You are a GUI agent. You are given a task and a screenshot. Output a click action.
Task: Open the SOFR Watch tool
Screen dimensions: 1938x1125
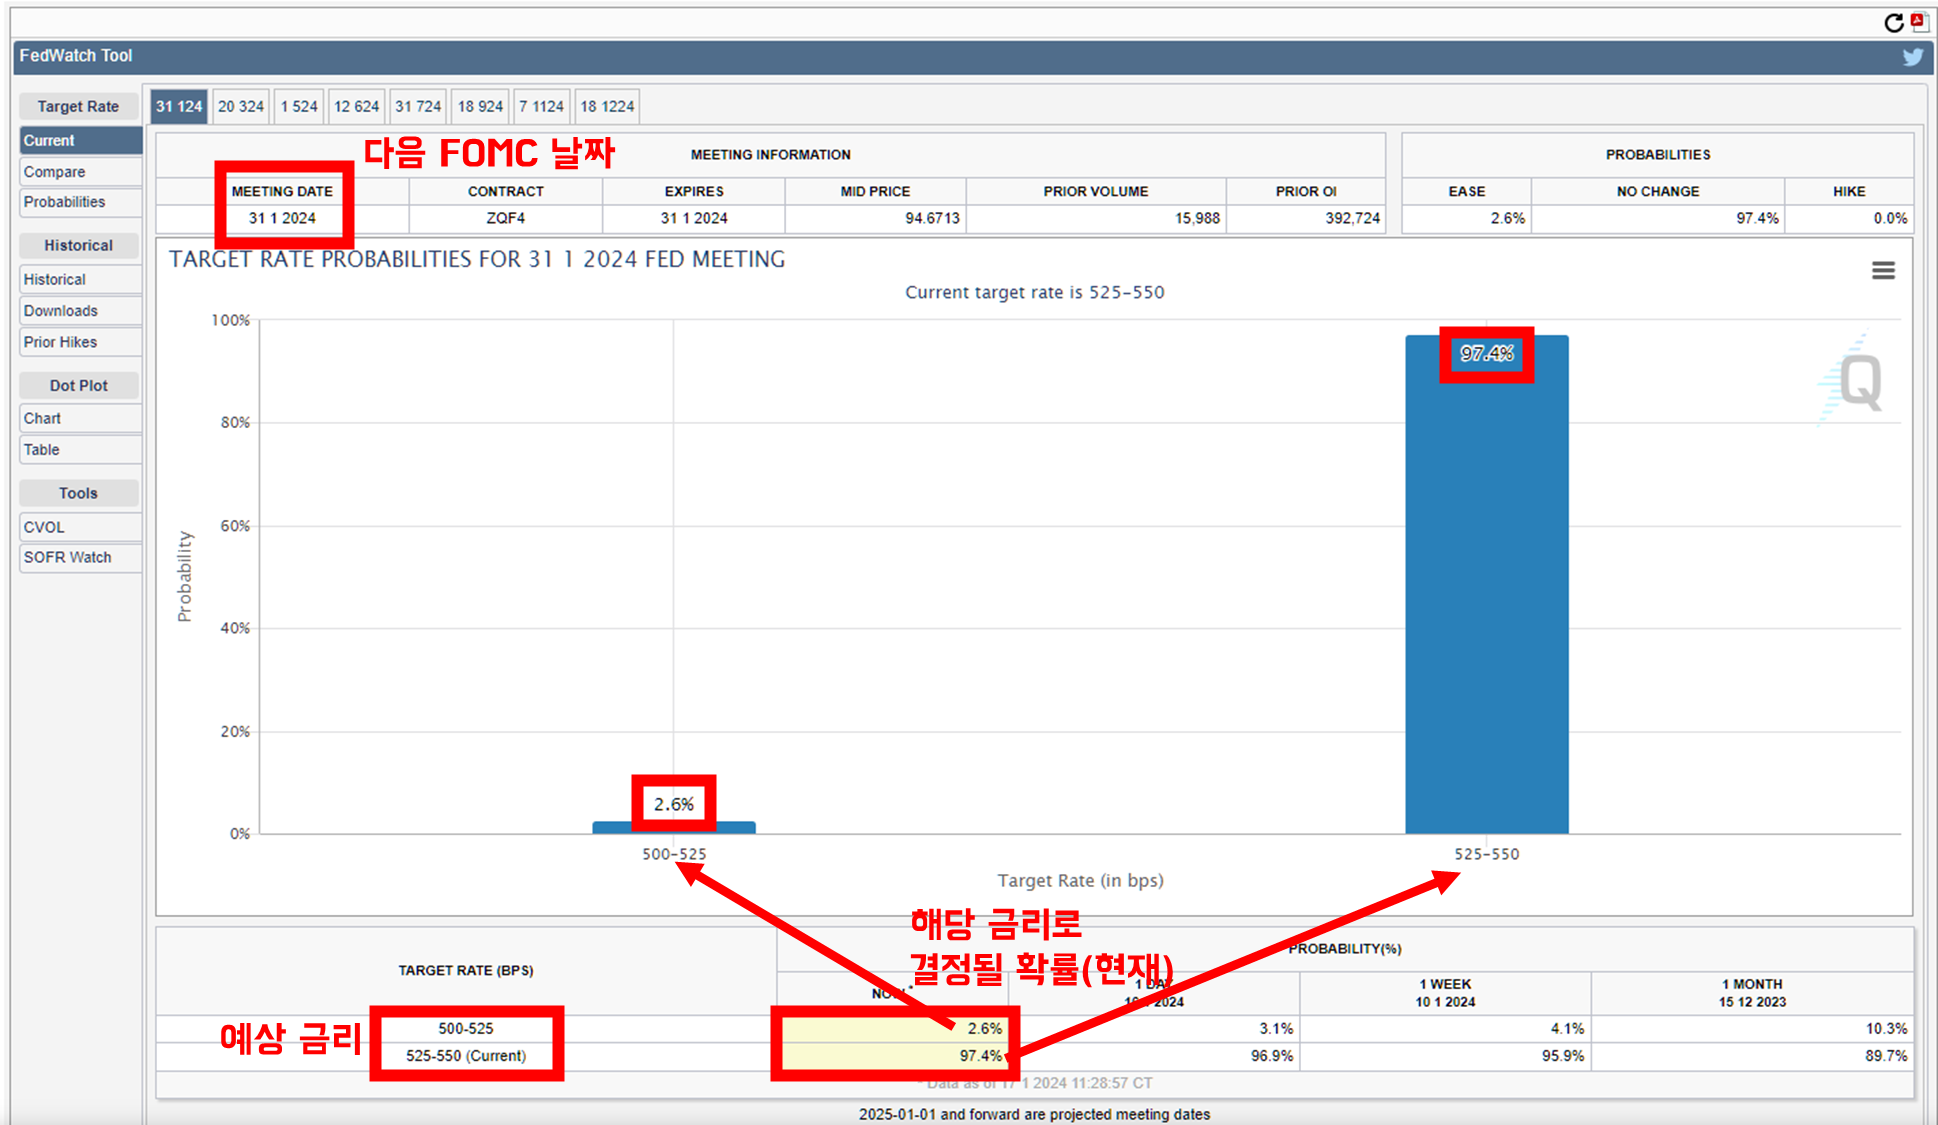[x=80, y=557]
